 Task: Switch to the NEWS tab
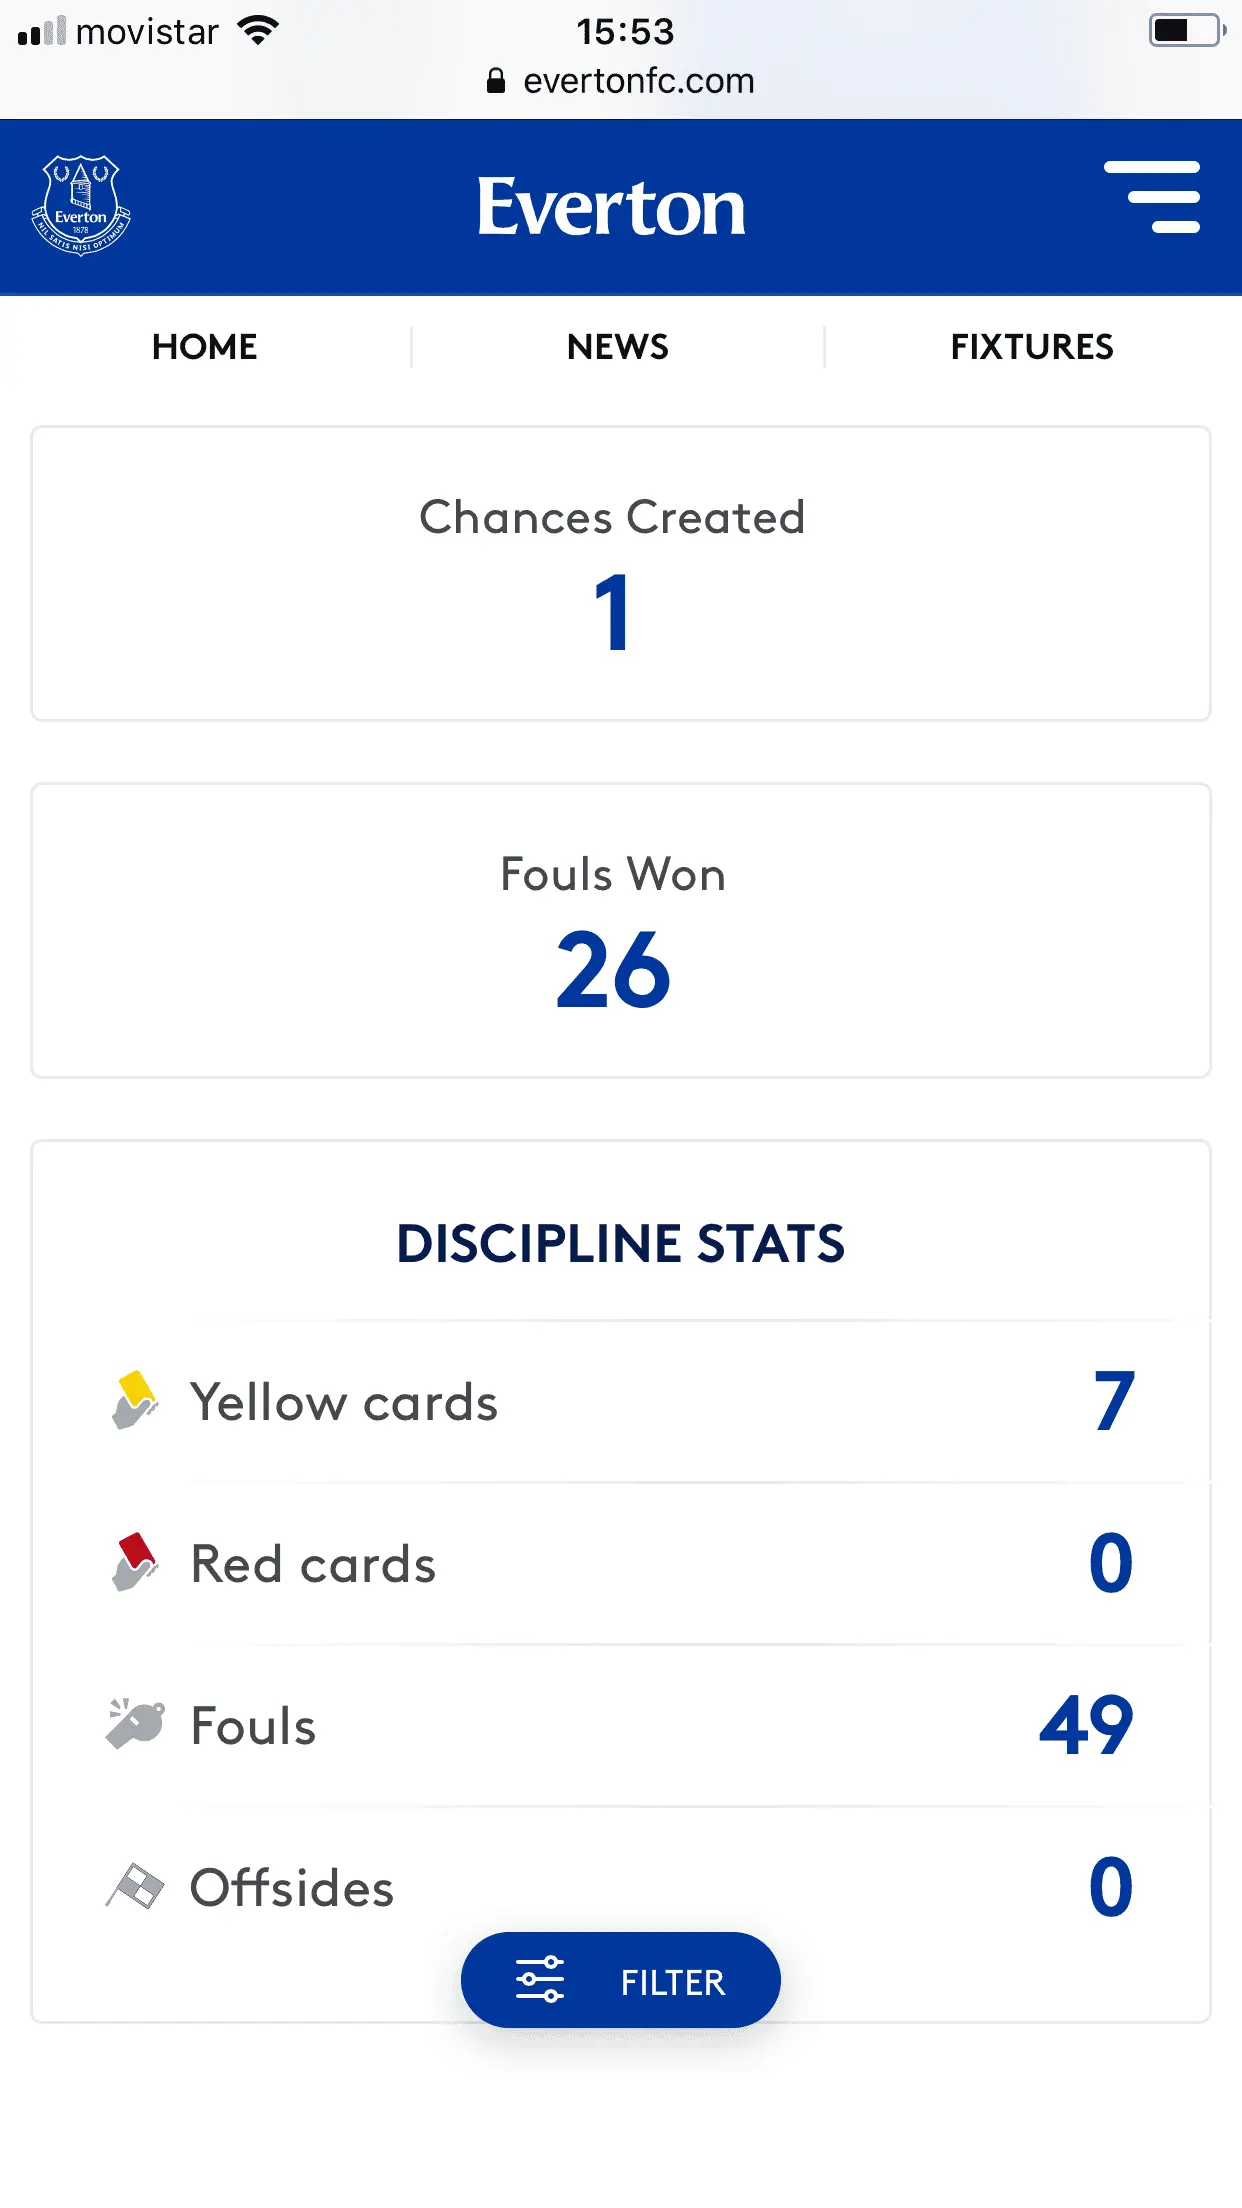tap(618, 347)
